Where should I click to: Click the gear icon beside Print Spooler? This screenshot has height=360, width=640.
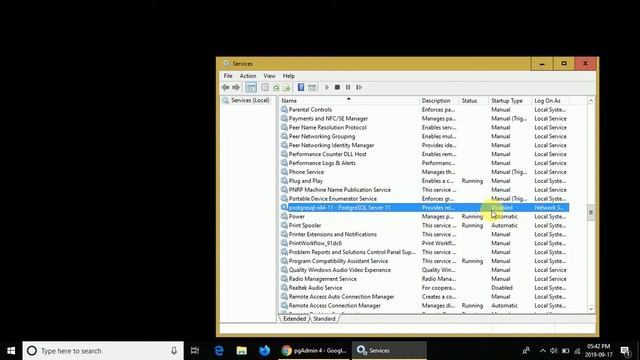tap(284, 225)
